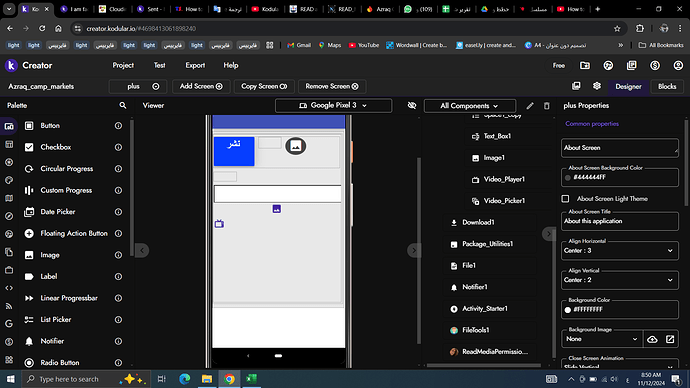Bookmark this page with star icon
This screenshot has width=690, height=388.
pos(617,29)
